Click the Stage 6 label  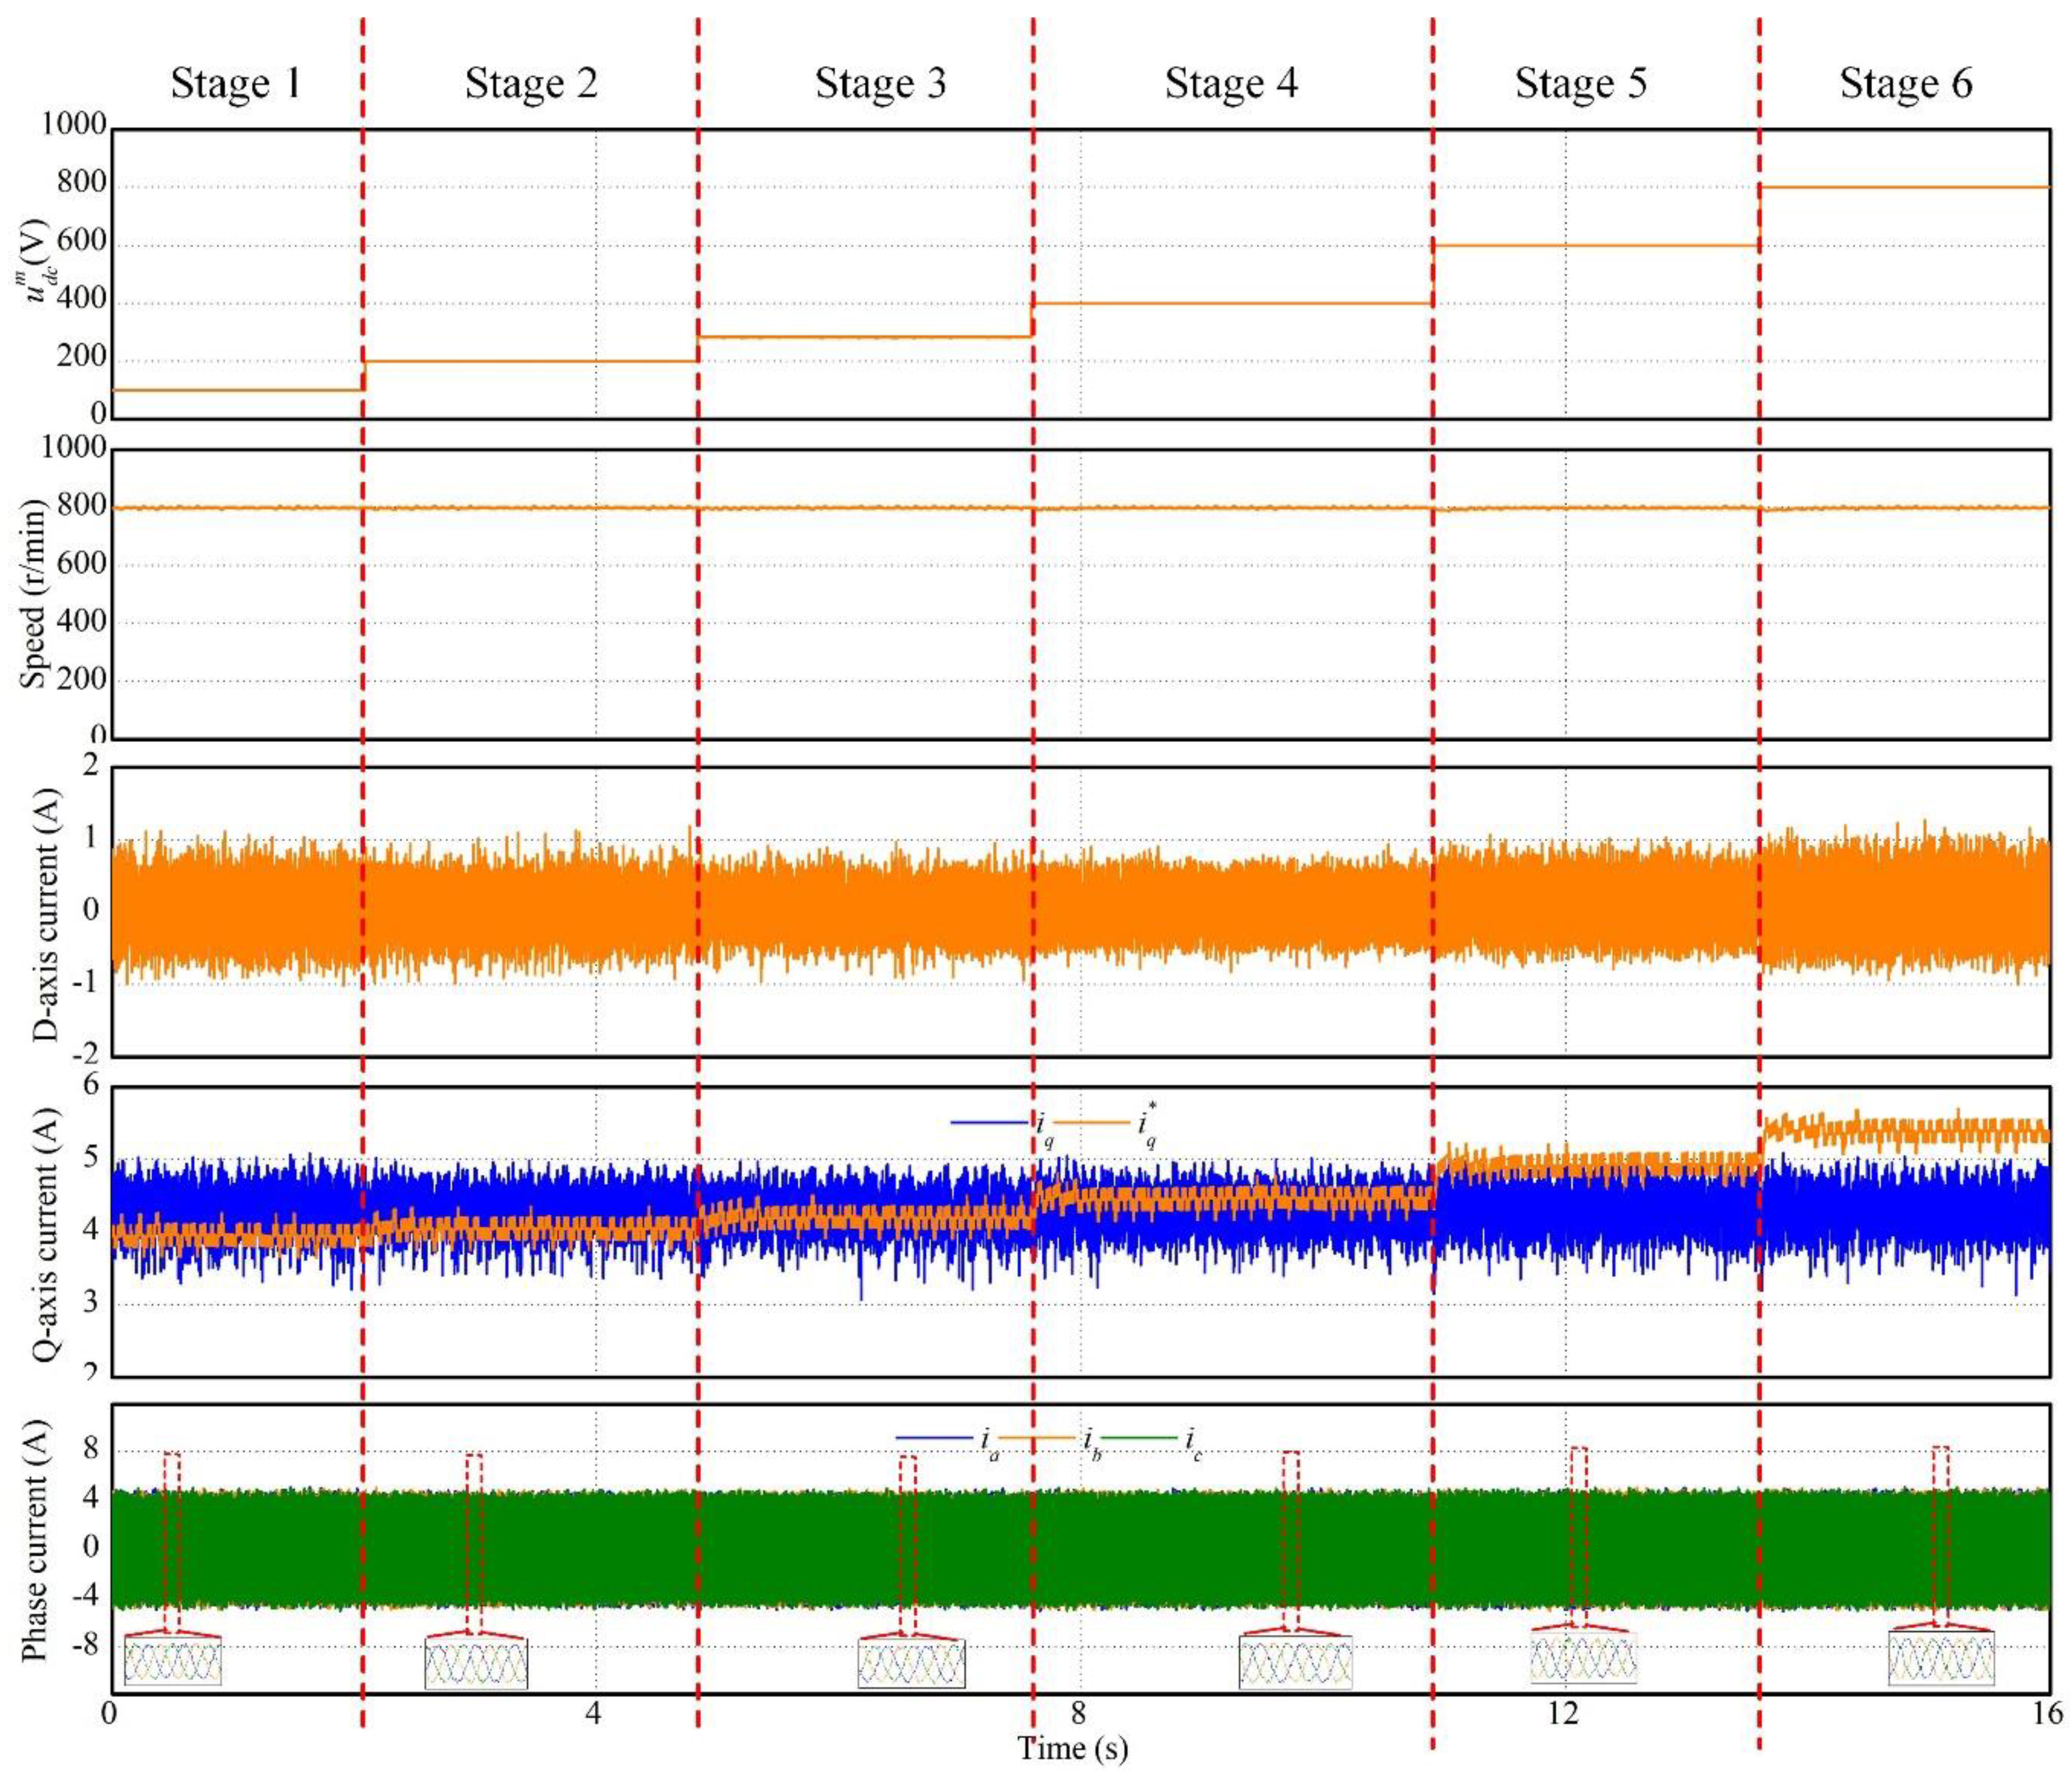(1906, 83)
